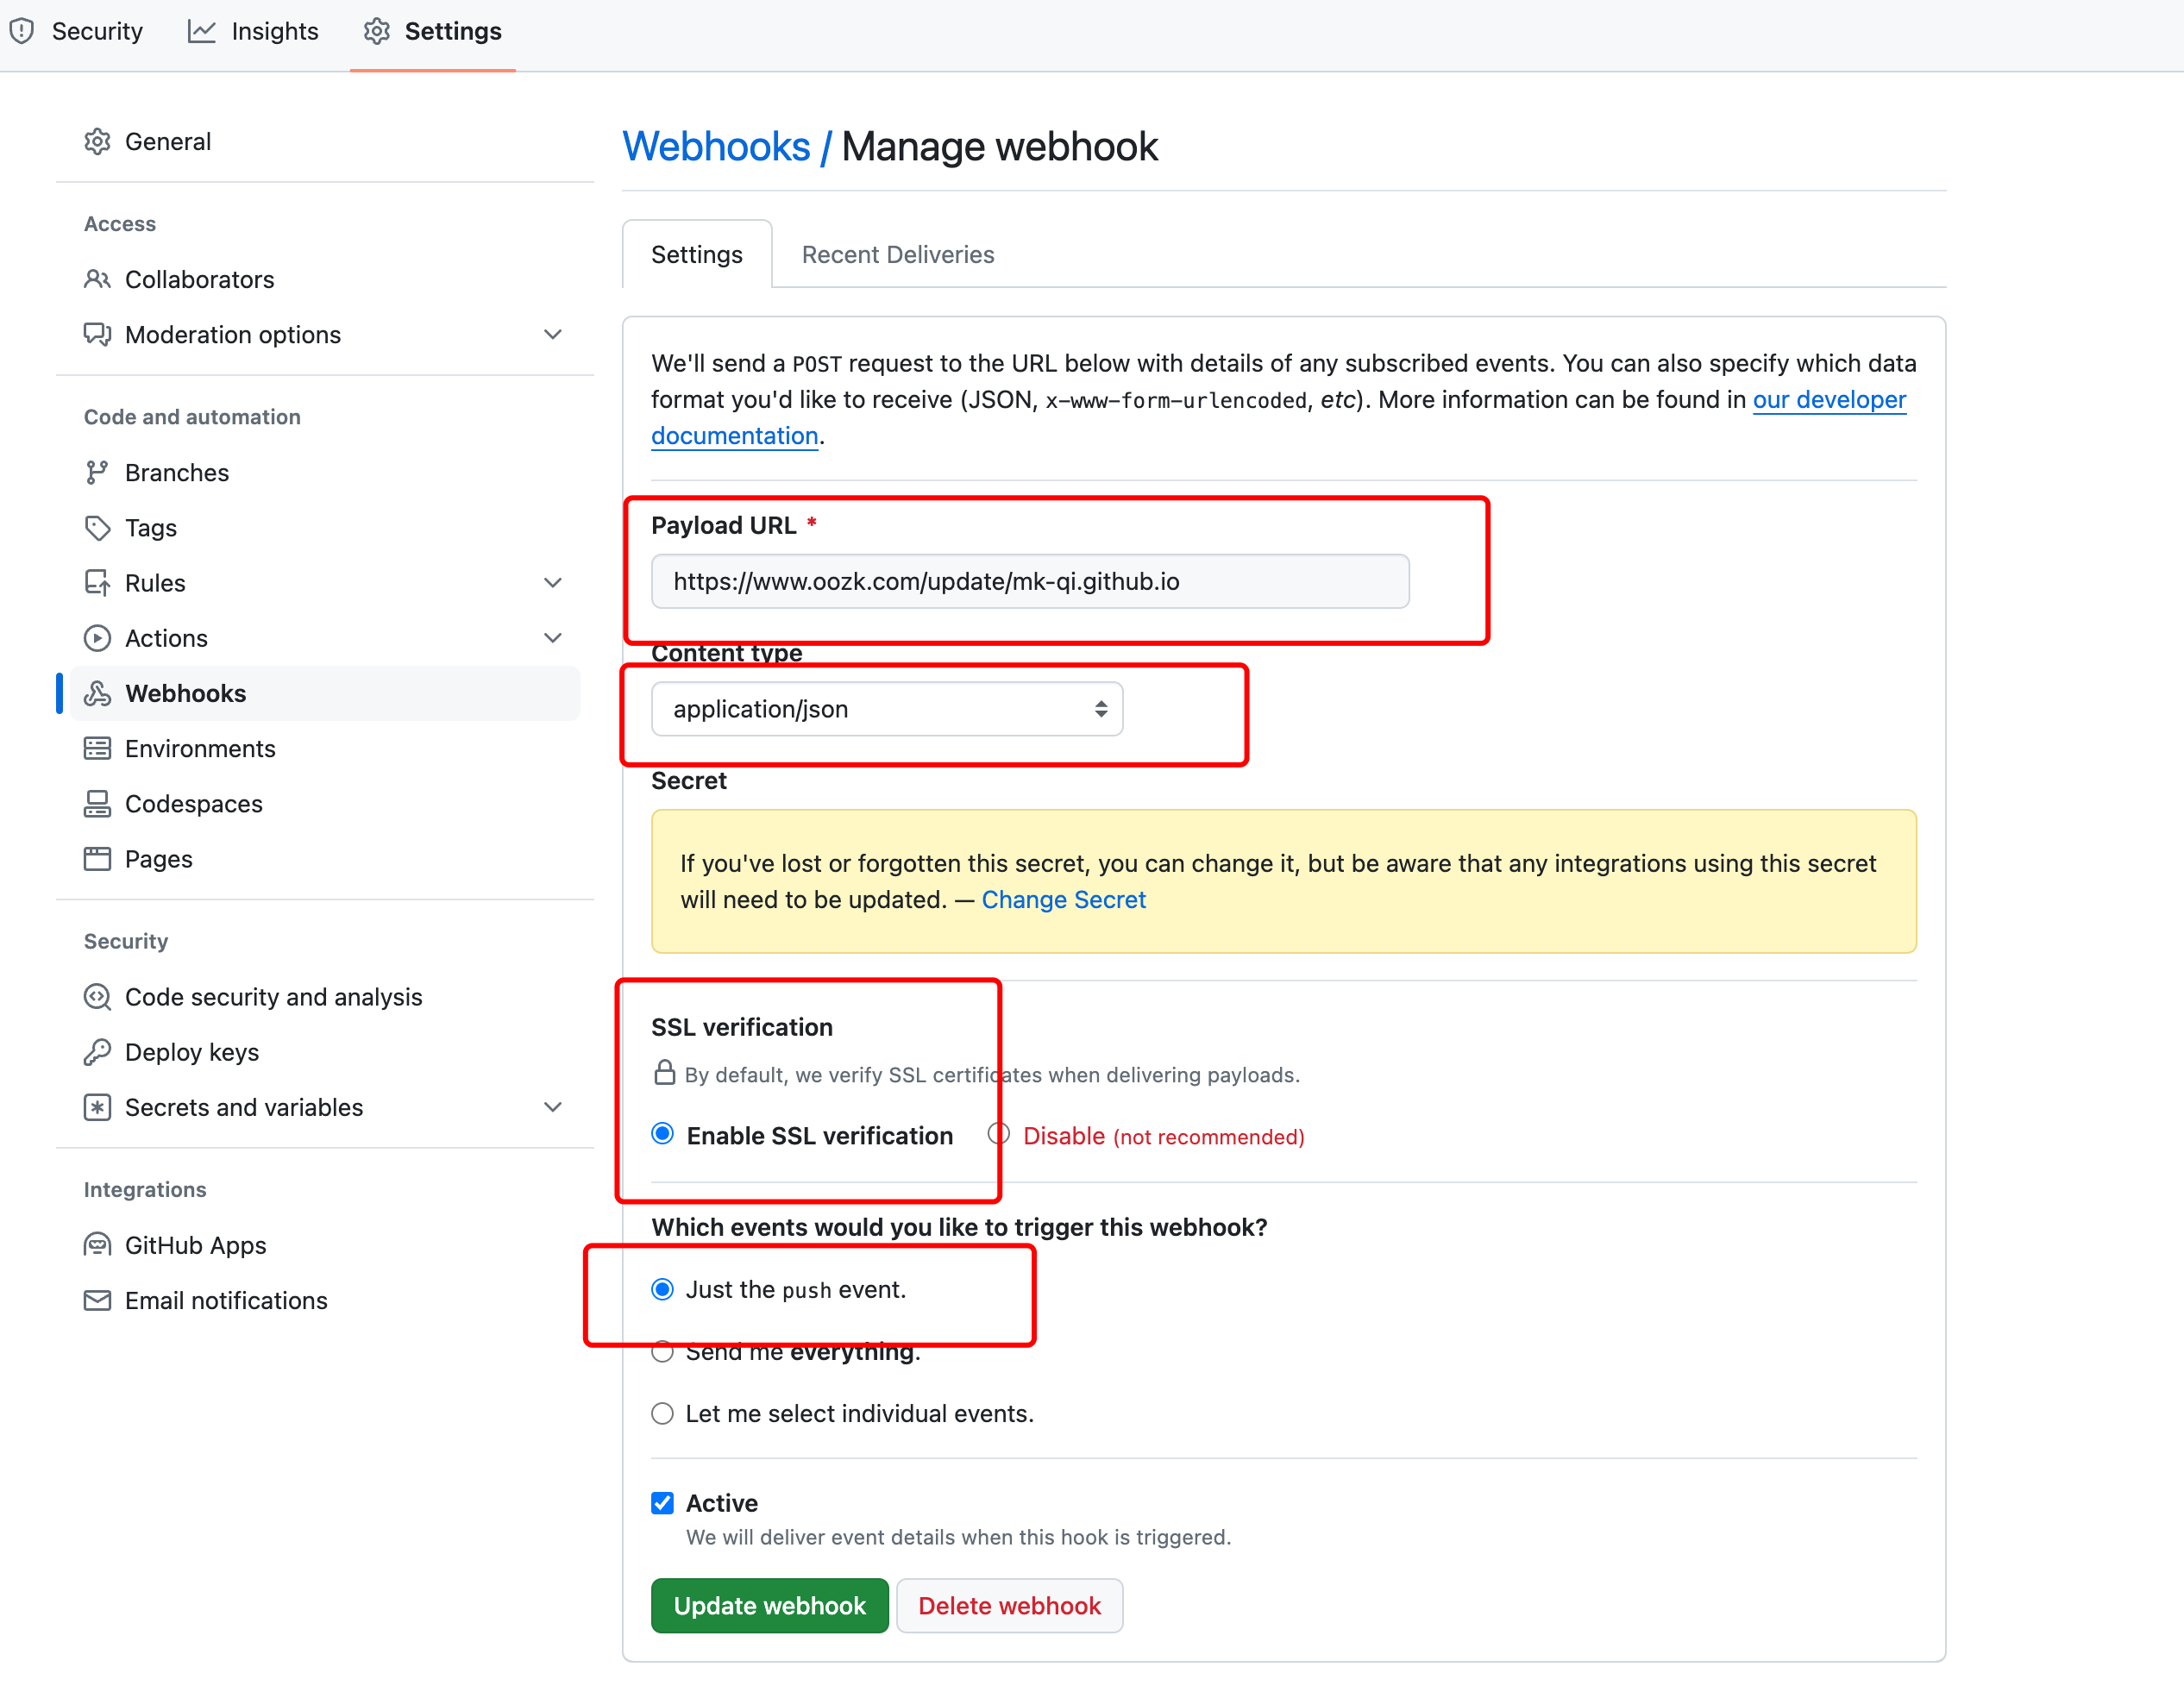Click the Email notifications envelope icon

(97, 1300)
